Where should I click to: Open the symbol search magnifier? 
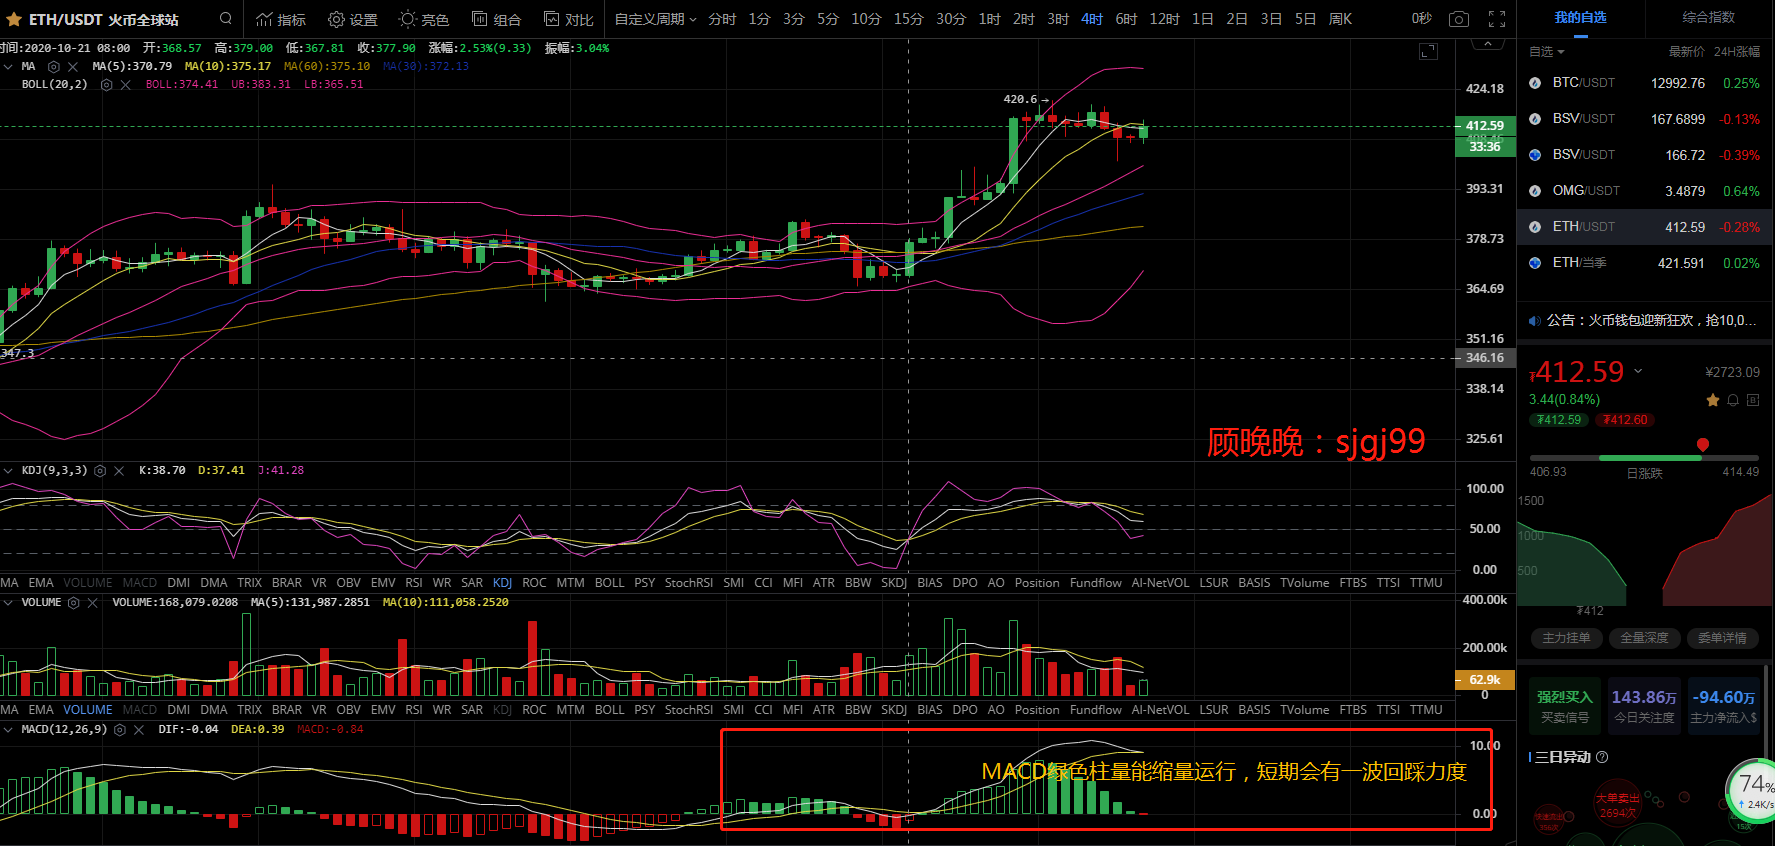[226, 18]
